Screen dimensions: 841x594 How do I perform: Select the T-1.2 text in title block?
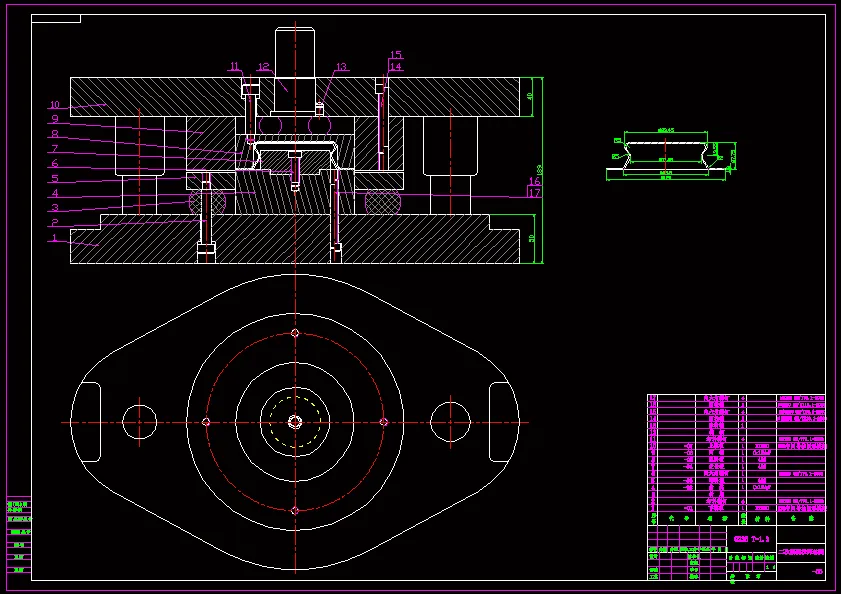coord(759,539)
